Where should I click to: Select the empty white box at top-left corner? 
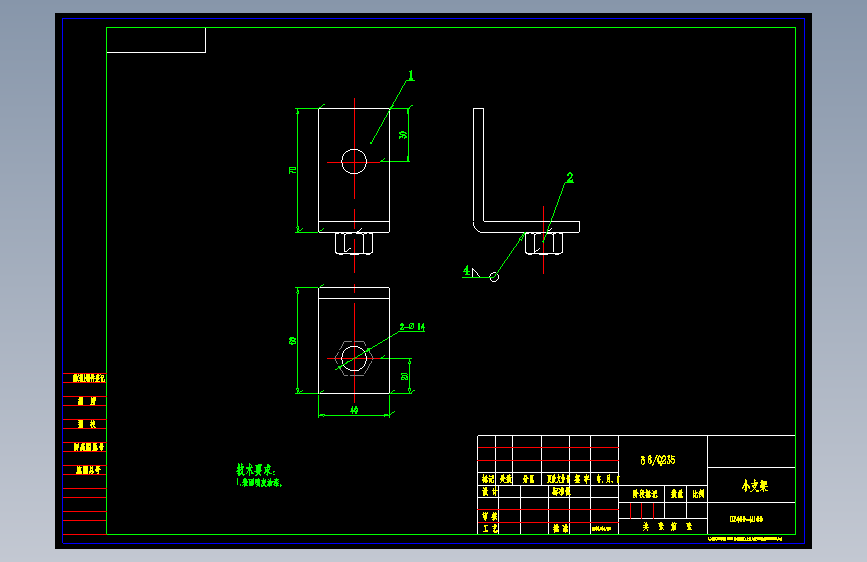click(x=156, y=40)
